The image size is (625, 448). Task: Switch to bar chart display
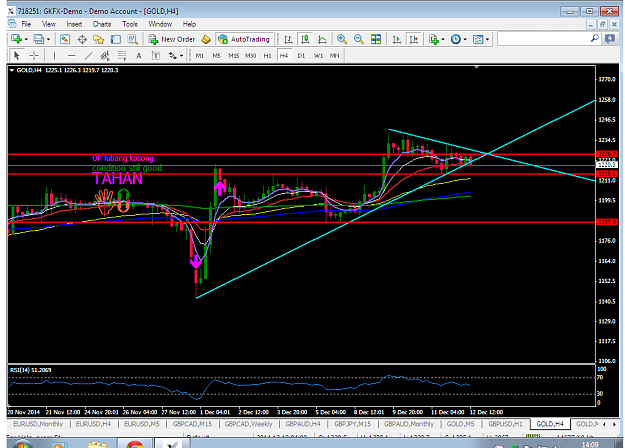[x=288, y=39]
